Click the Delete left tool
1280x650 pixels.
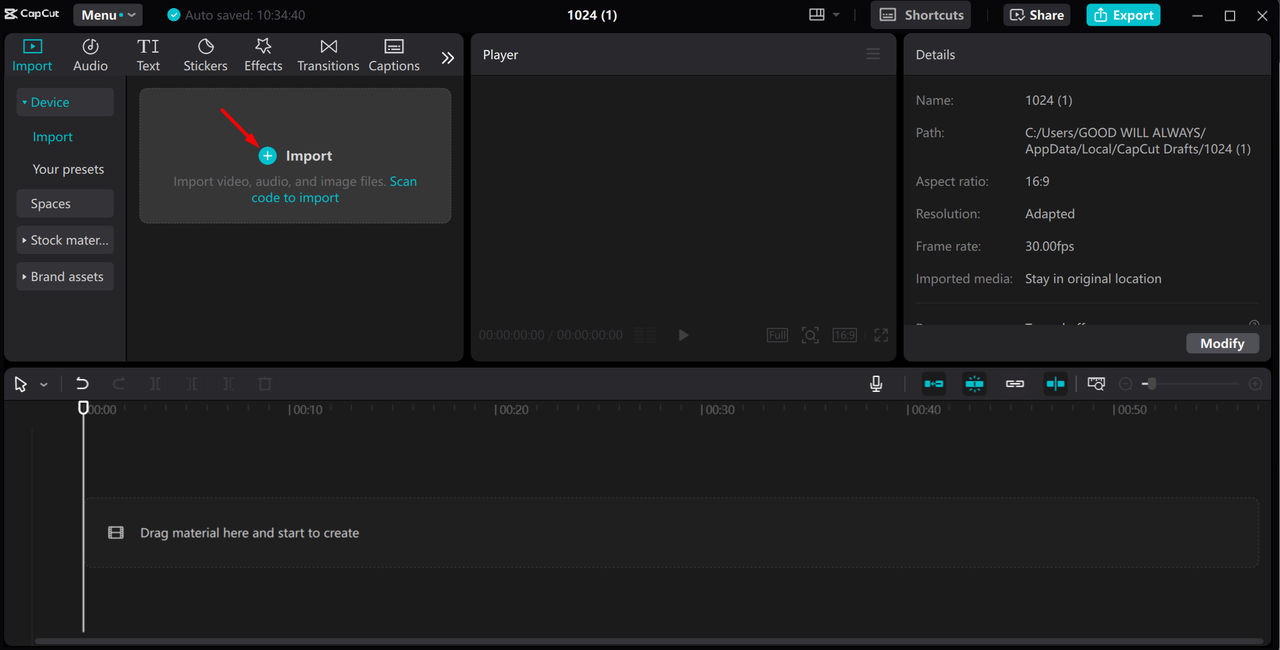(x=192, y=384)
